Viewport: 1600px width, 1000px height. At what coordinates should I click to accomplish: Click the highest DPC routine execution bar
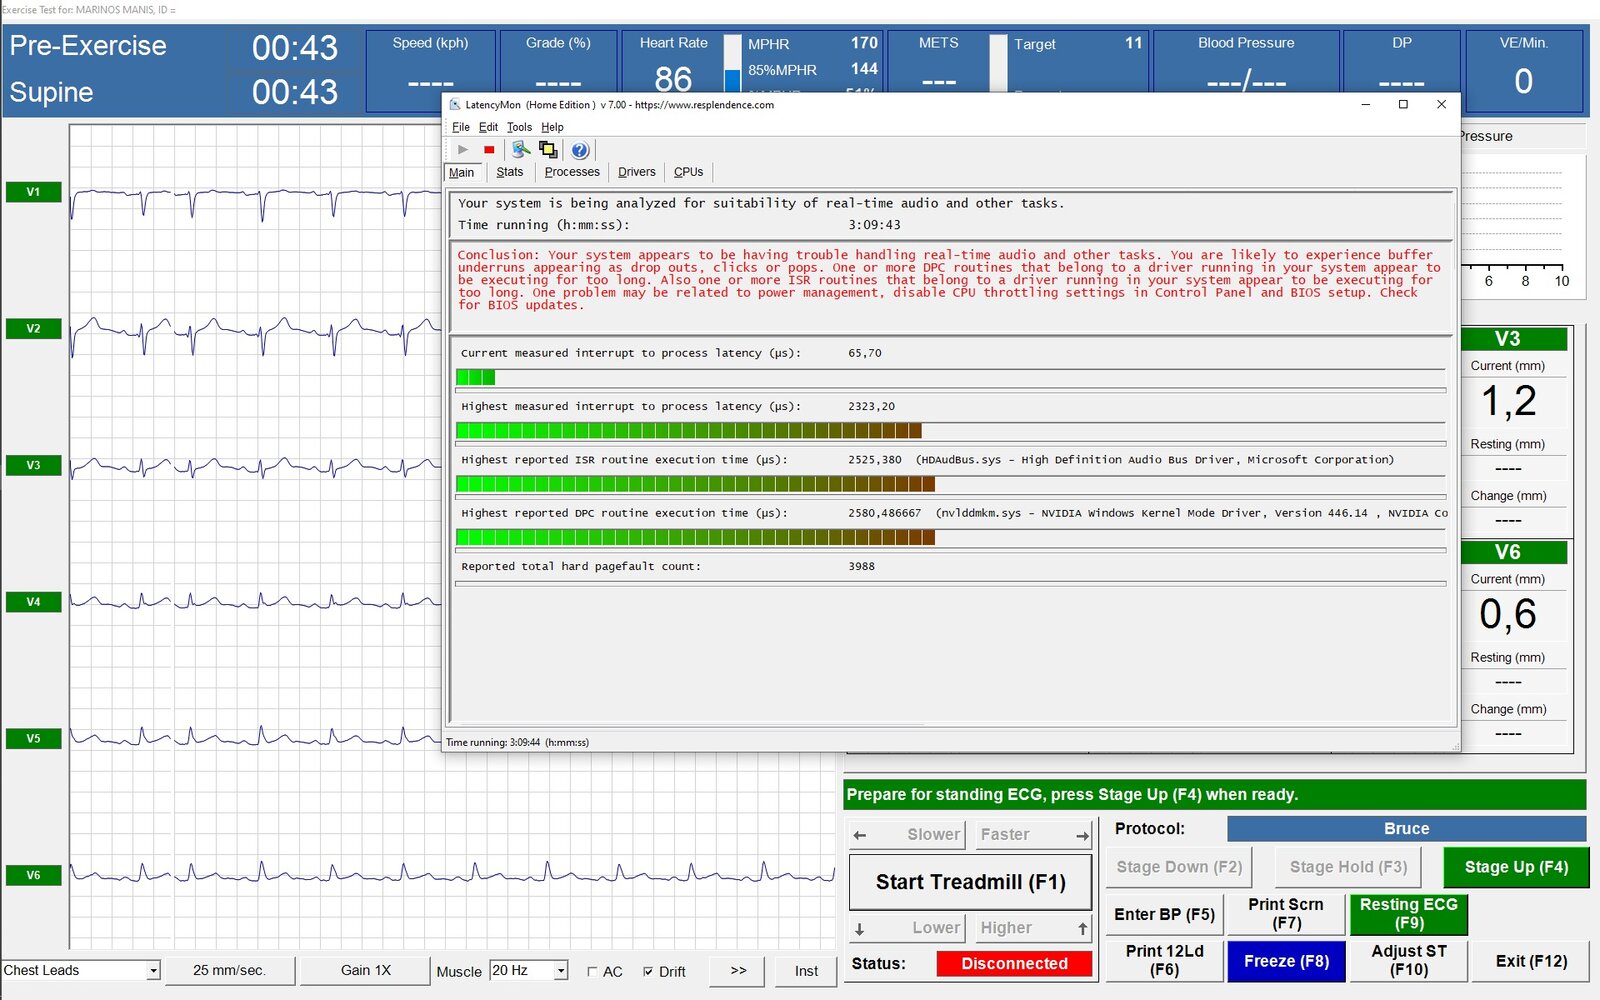[950, 537]
